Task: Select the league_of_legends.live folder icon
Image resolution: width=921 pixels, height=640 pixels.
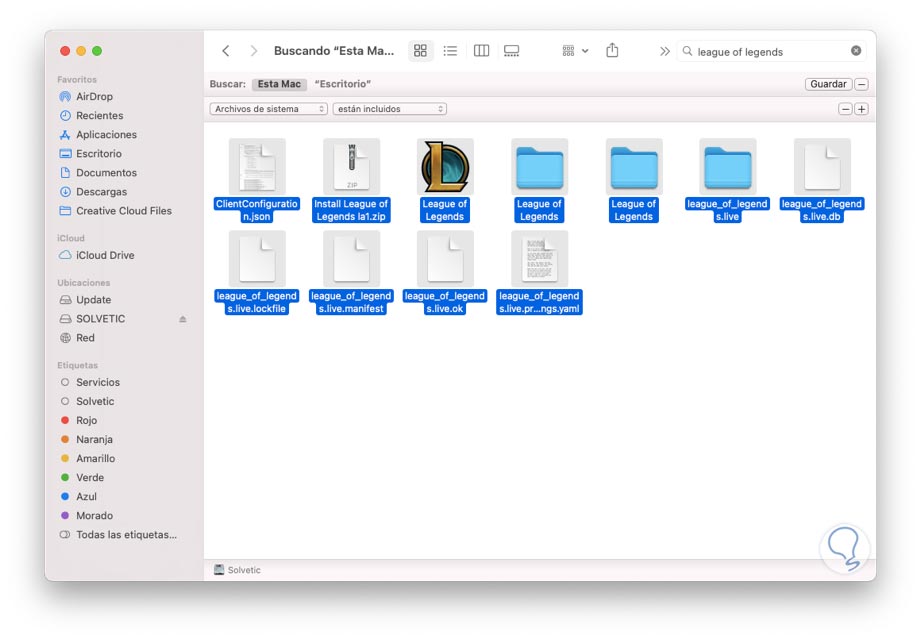Action: pyautogui.click(x=728, y=167)
